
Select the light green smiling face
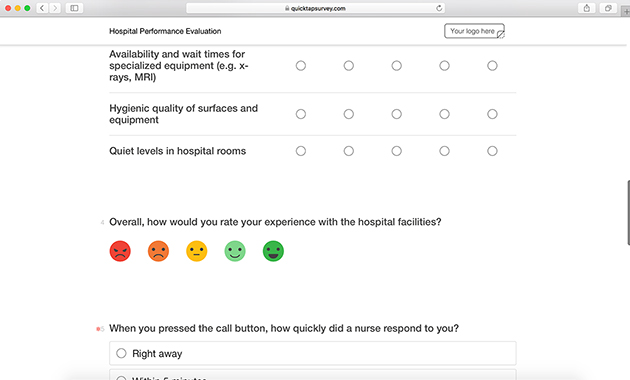click(x=235, y=251)
